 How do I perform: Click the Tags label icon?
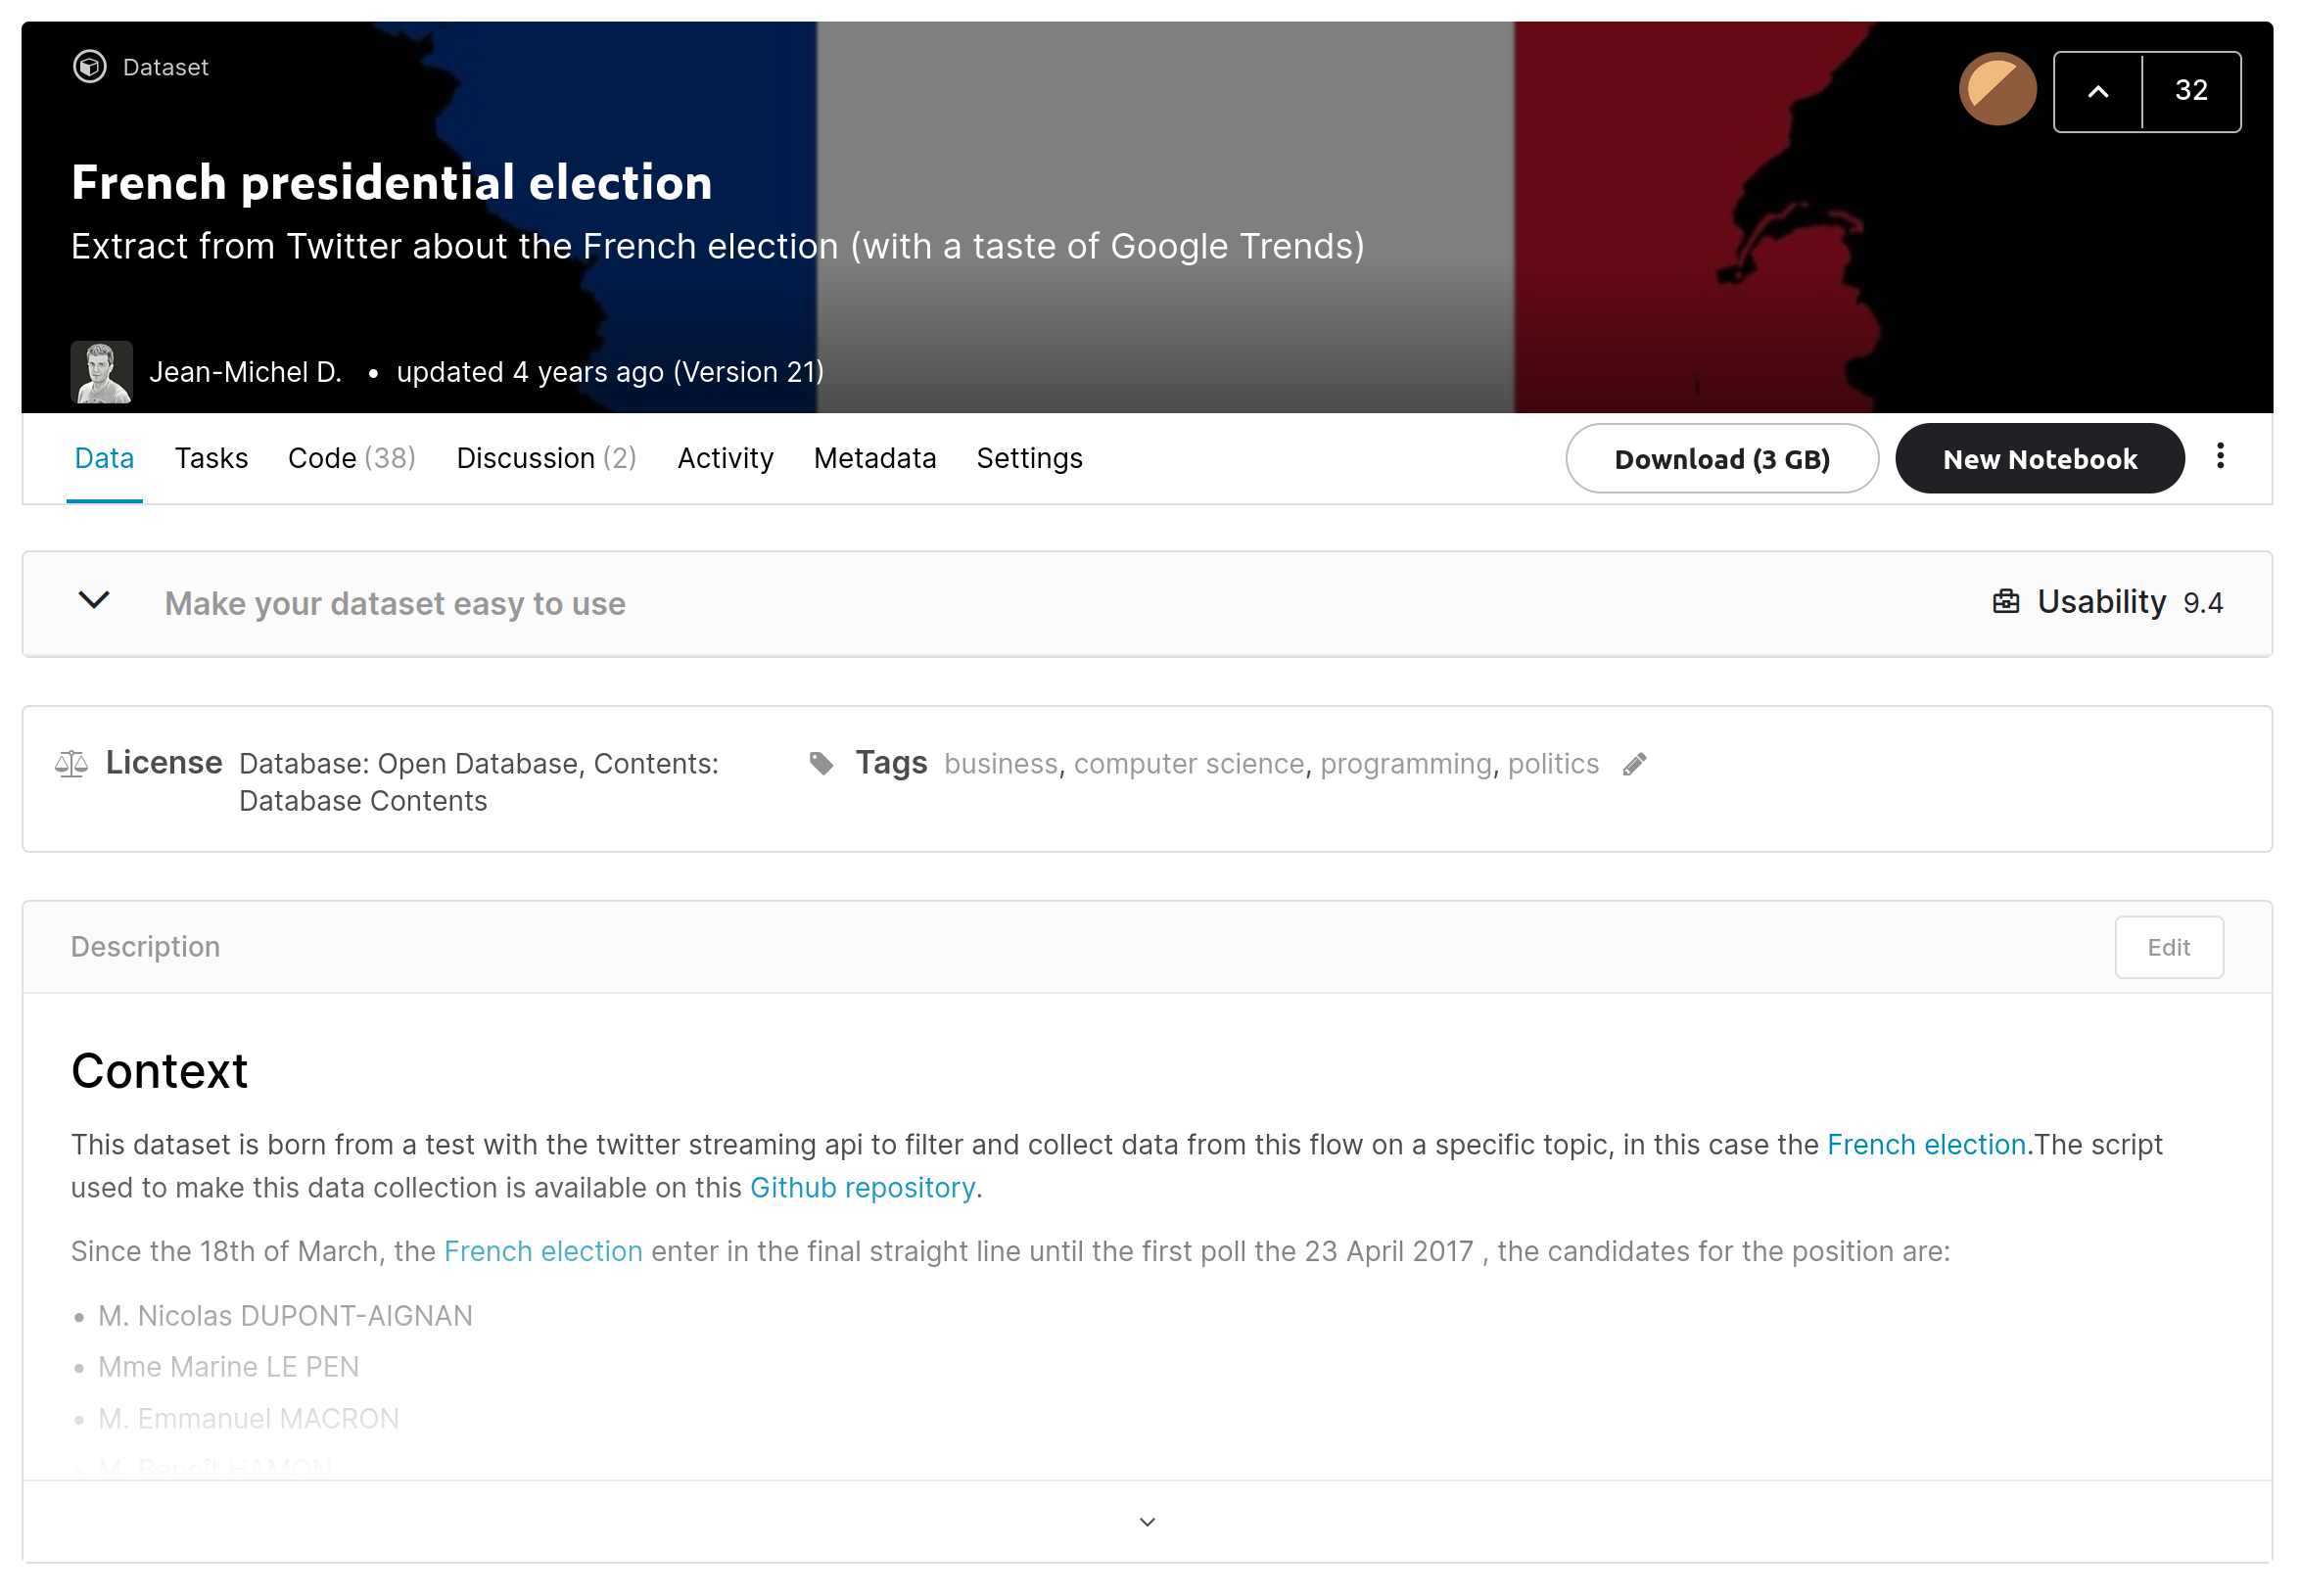pyautogui.click(x=821, y=764)
